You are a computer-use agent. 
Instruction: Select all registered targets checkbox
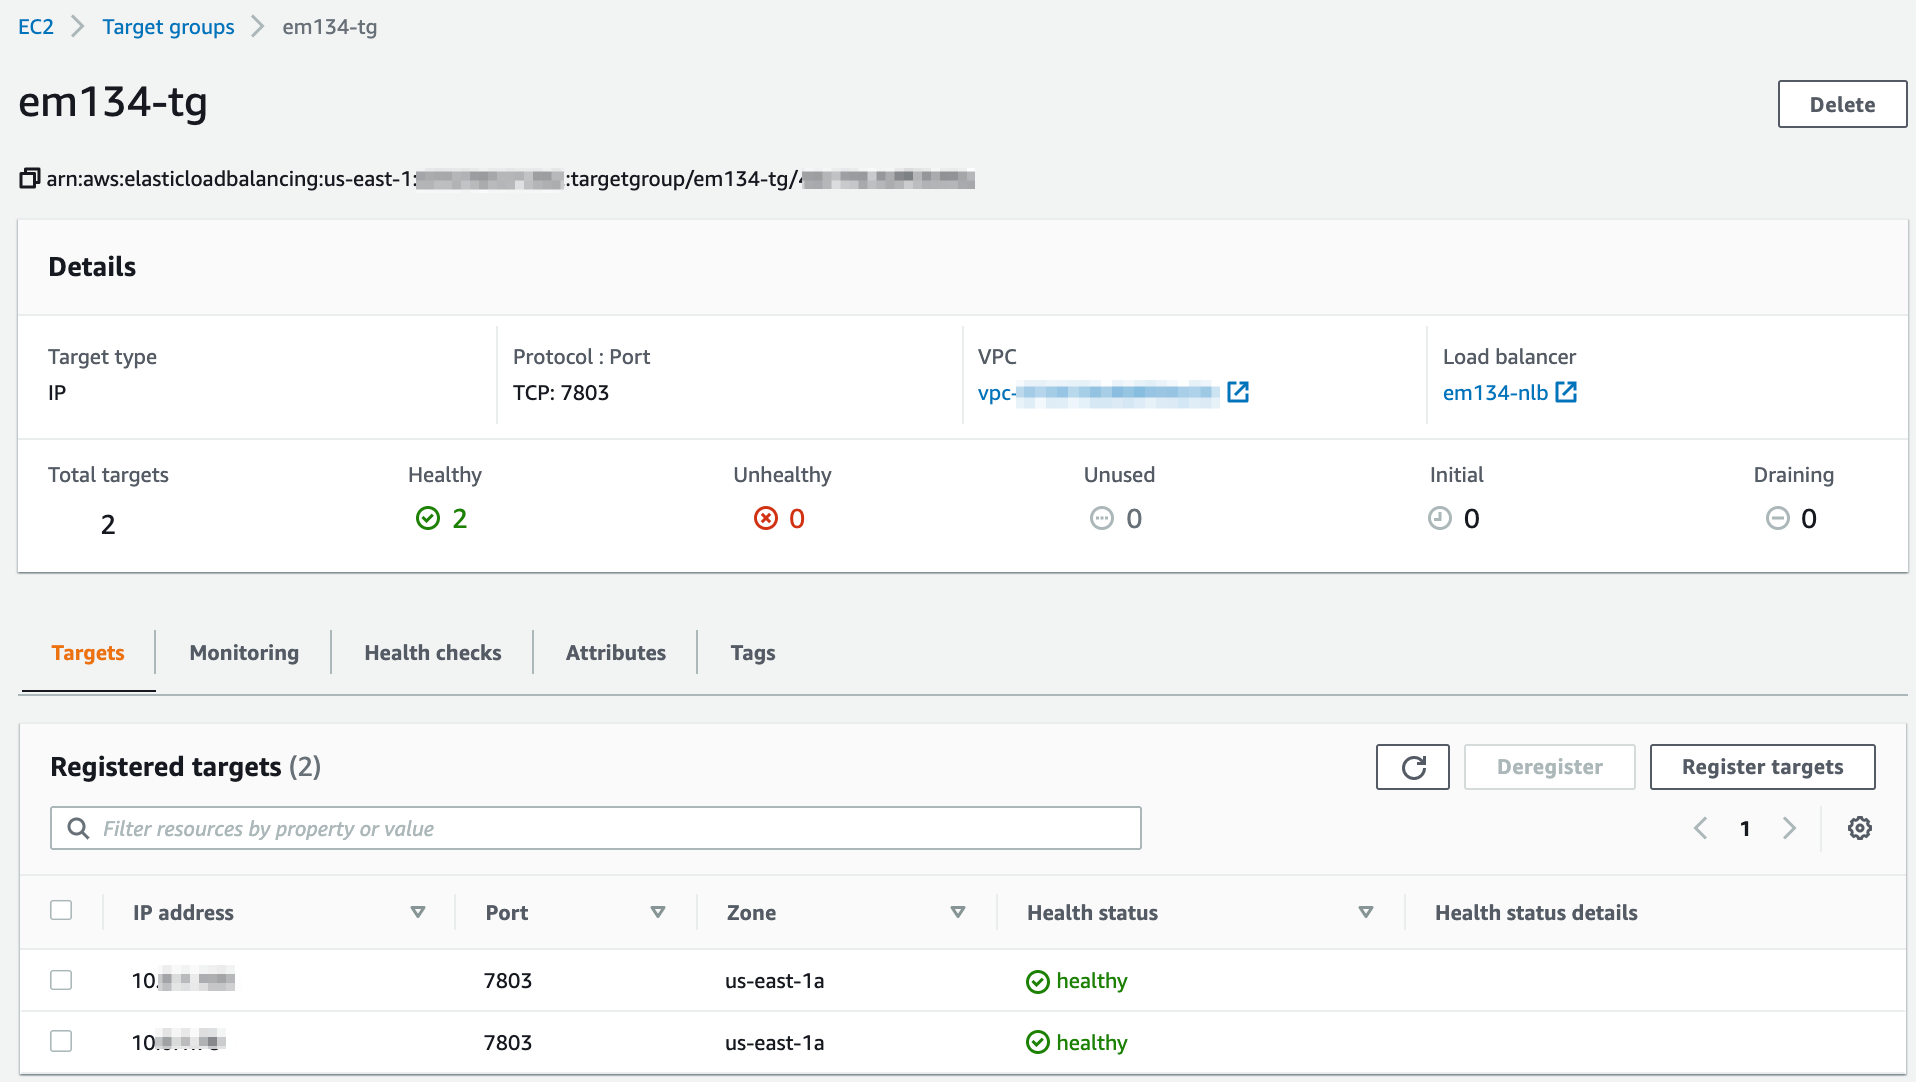(61, 910)
